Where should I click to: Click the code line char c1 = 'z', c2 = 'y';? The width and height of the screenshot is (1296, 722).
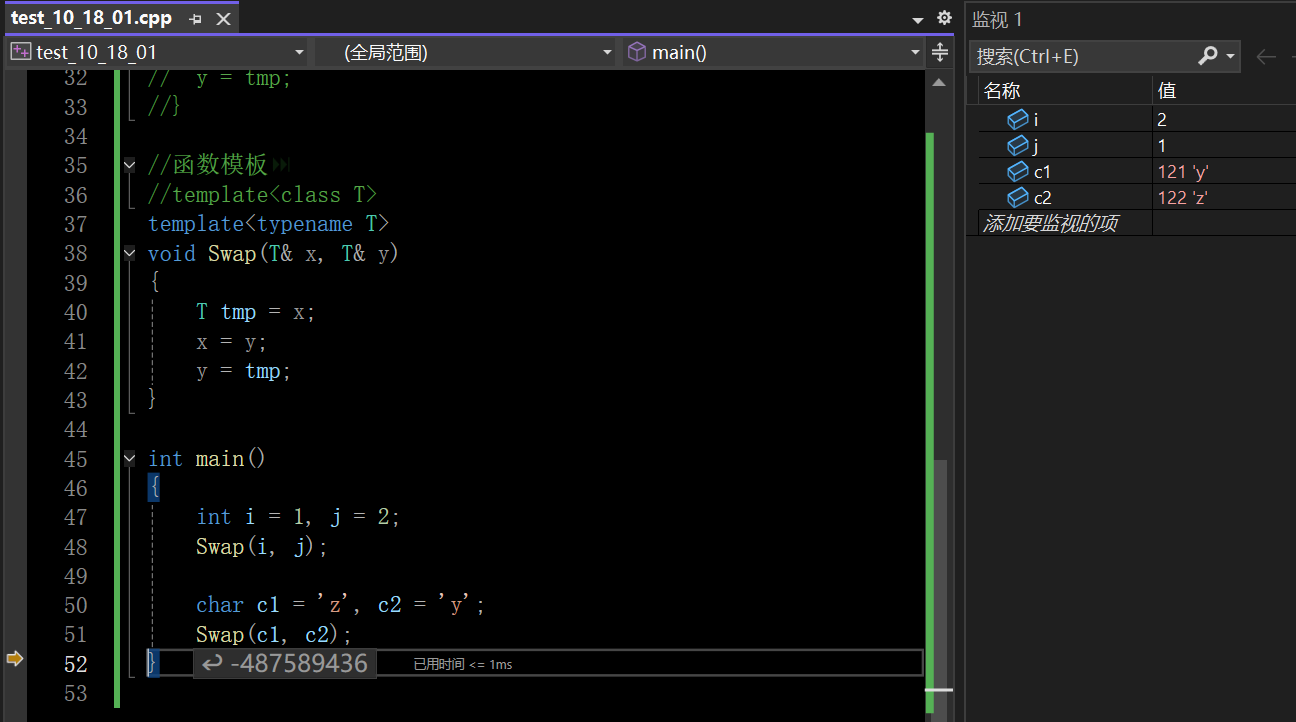[341, 605]
